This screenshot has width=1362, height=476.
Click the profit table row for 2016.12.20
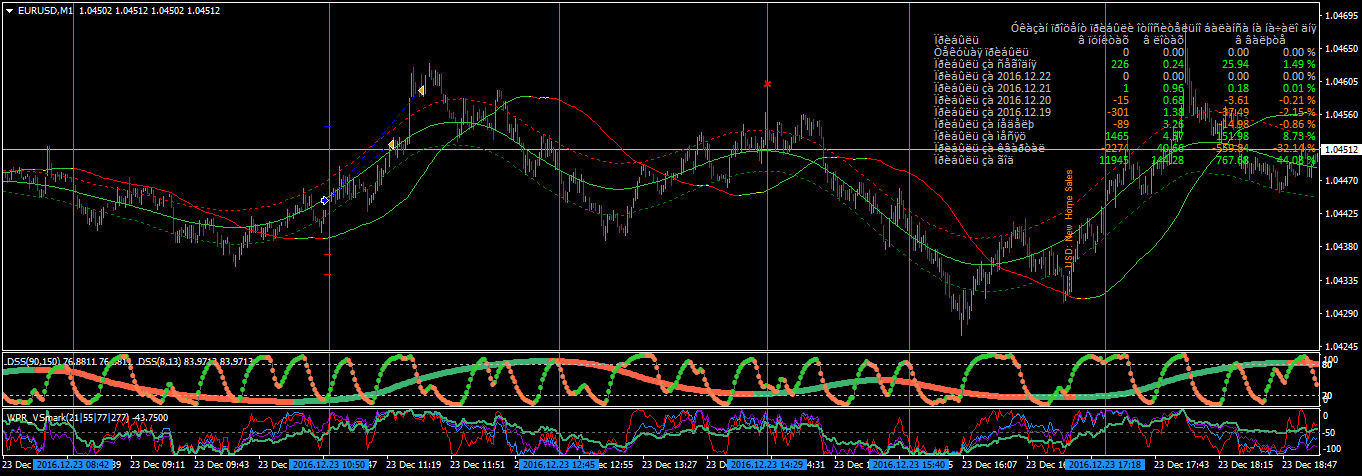pyautogui.click(x=1124, y=100)
